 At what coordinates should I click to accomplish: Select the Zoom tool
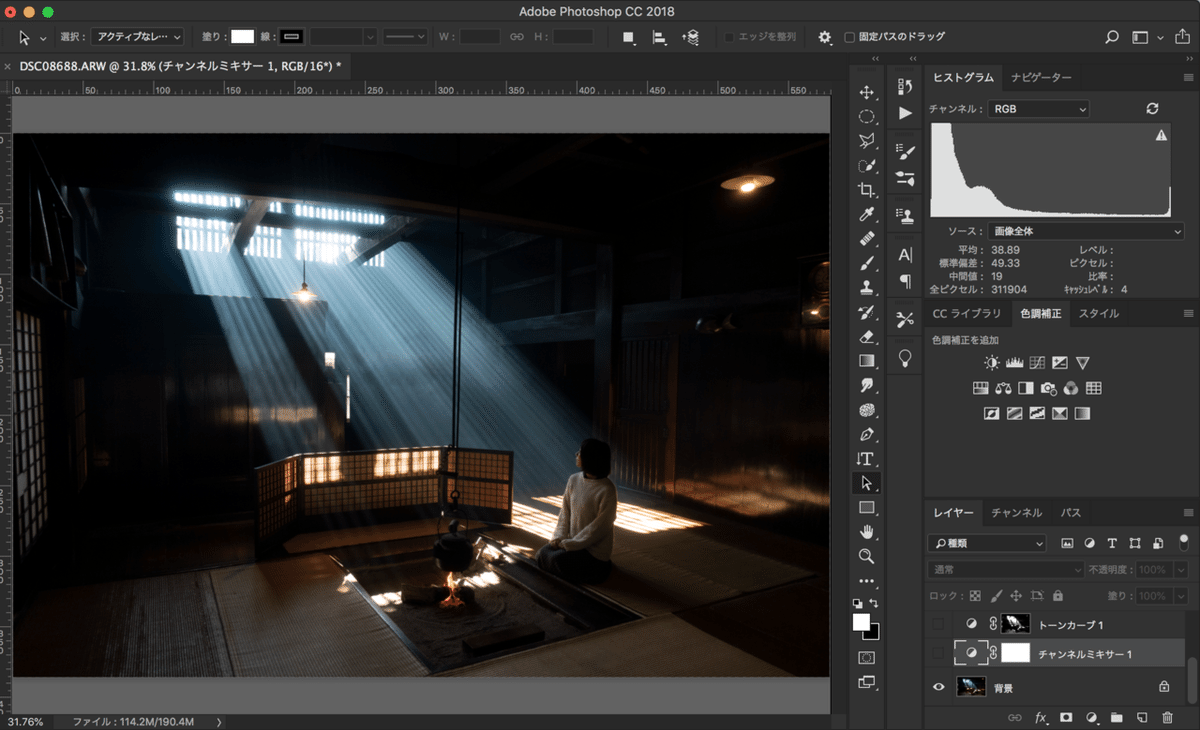pos(866,556)
